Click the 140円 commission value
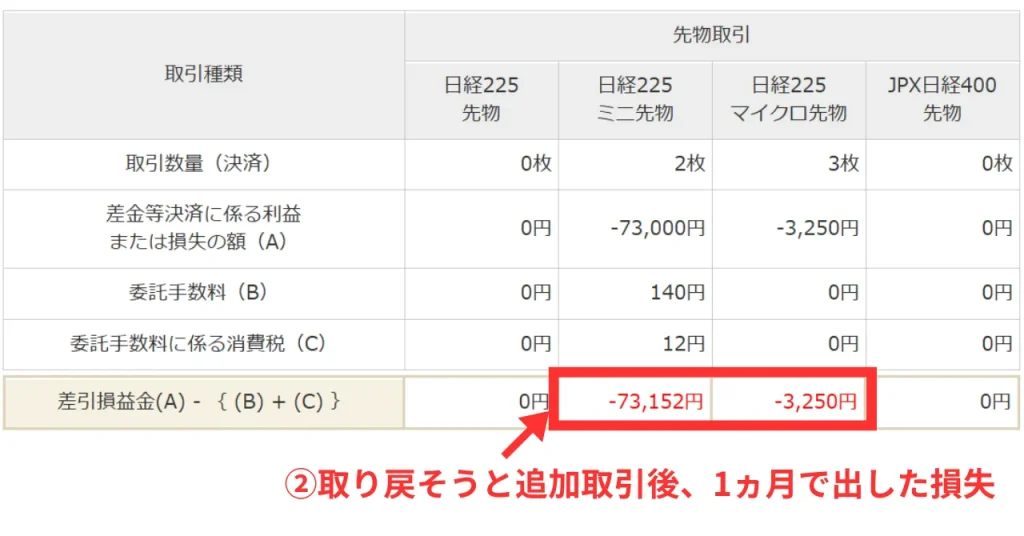Image resolution: width=1024 pixels, height=536 pixels. 683,293
